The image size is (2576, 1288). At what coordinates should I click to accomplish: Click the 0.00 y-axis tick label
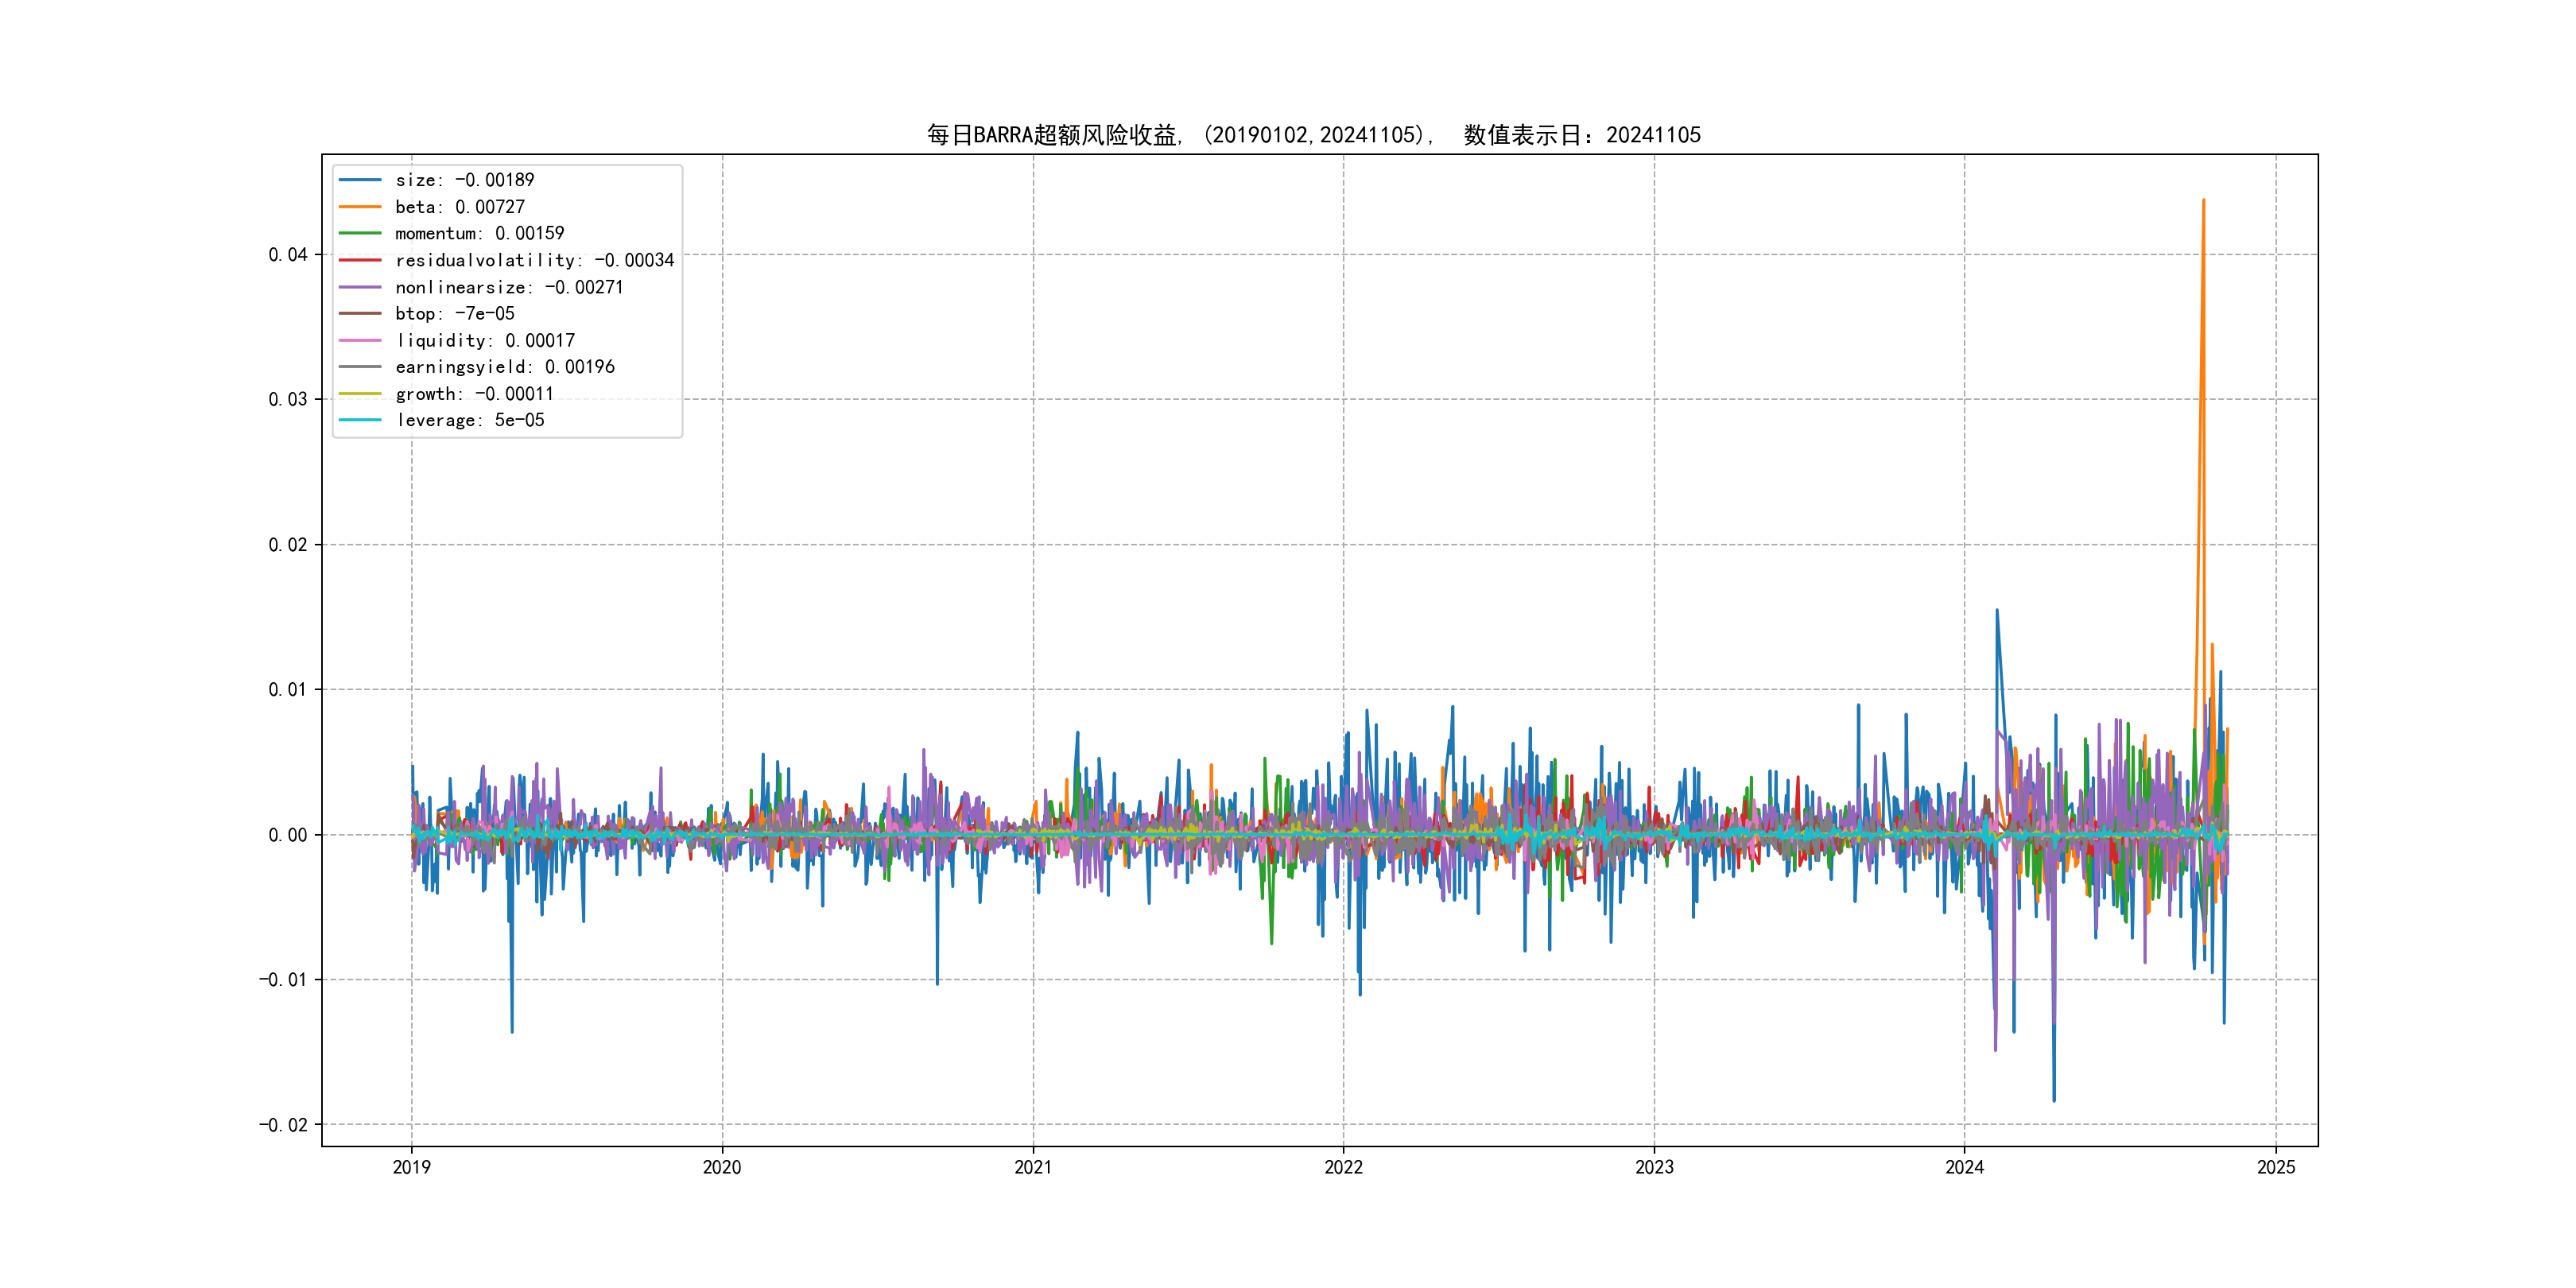tap(287, 835)
